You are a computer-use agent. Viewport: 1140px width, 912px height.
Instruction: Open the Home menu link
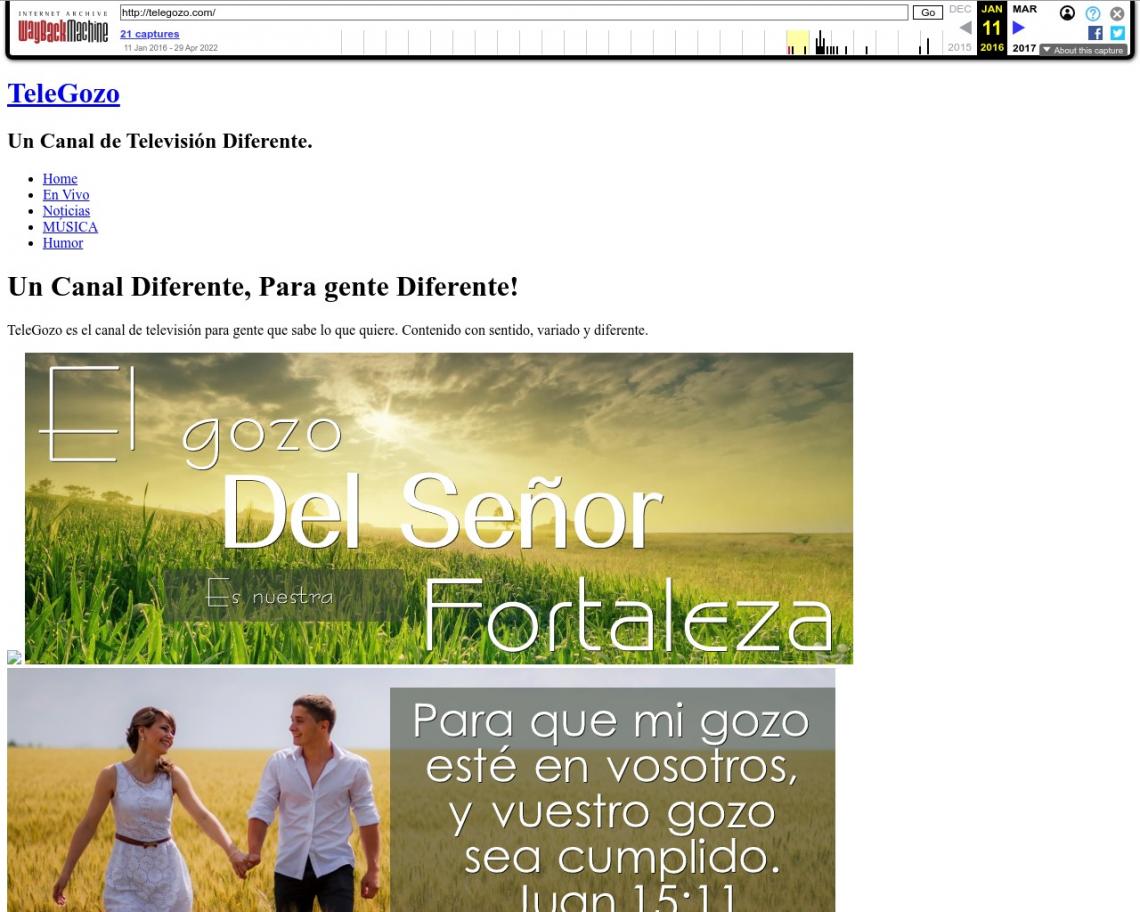click(x=60, y=179)
